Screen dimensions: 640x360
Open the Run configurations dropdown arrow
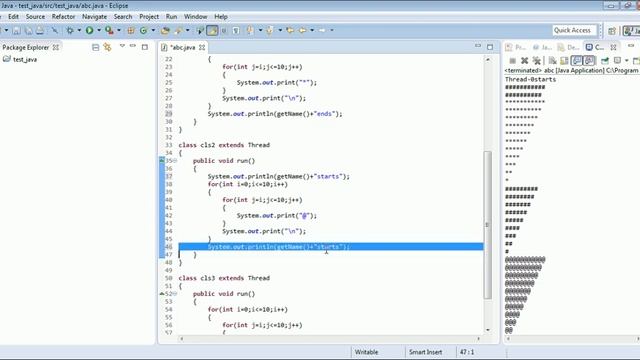[x=99, y=31]
